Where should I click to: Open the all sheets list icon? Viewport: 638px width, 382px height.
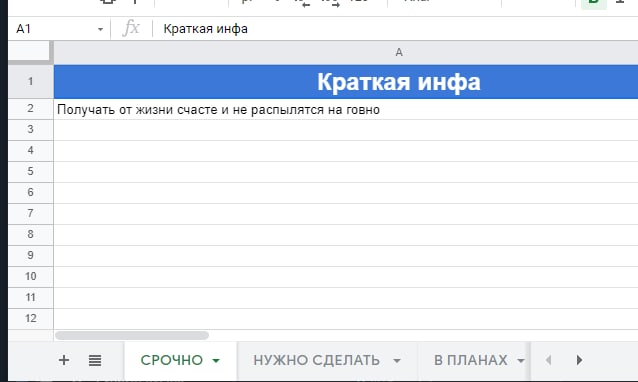coord(95,360)
